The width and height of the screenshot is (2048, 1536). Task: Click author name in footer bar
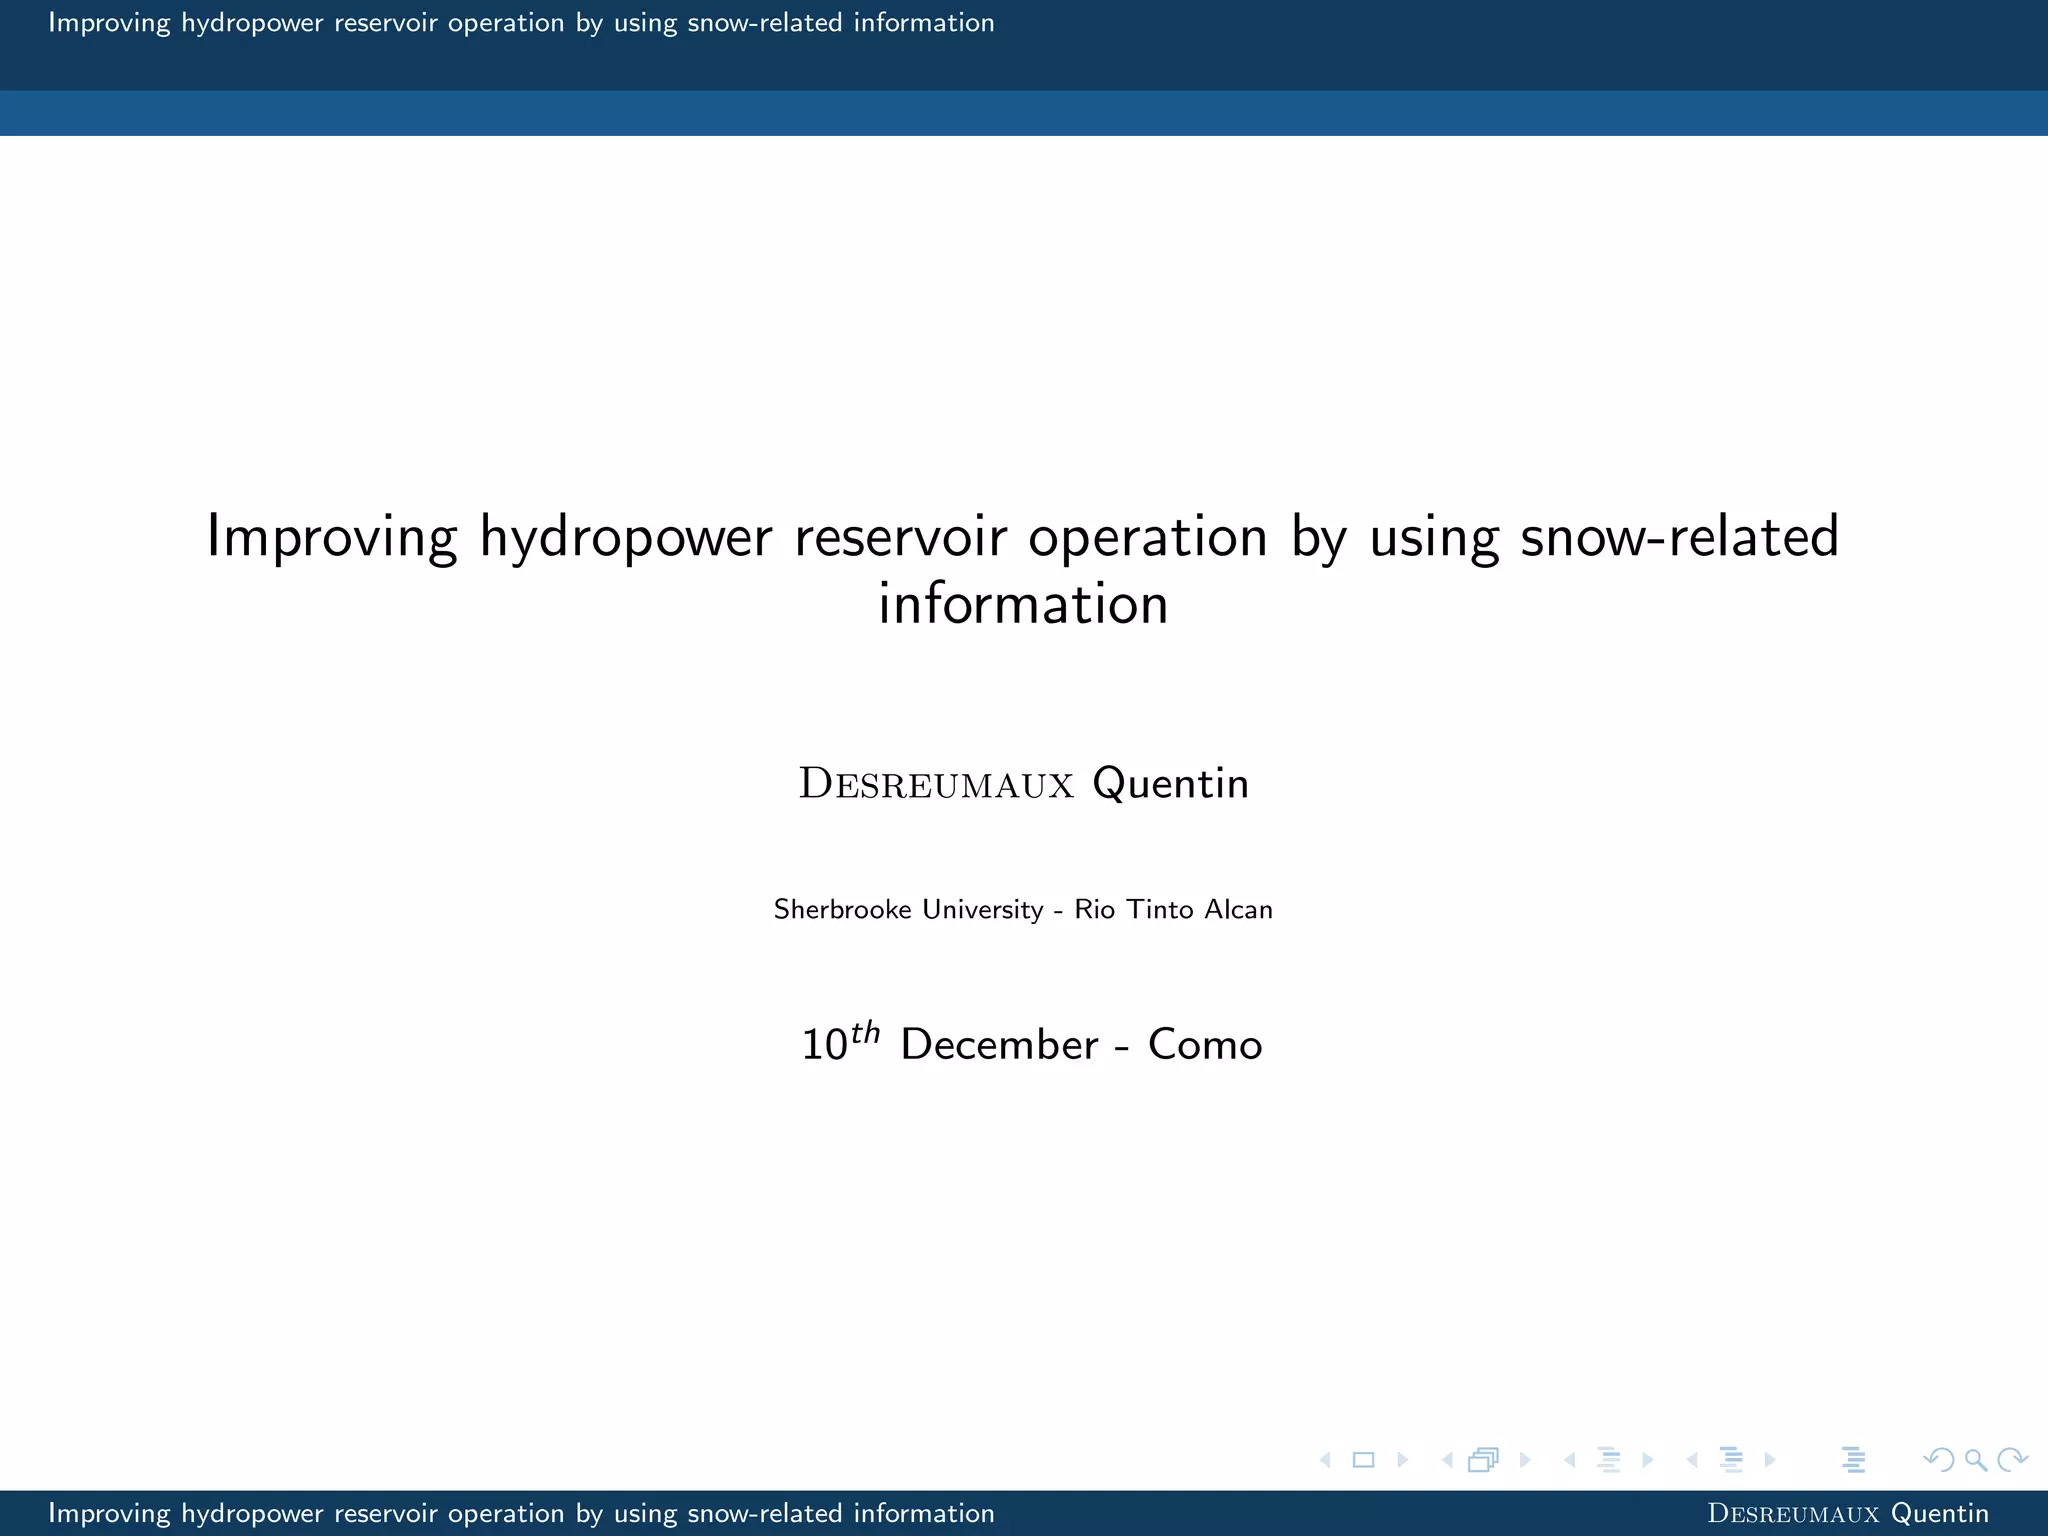1847,1513
